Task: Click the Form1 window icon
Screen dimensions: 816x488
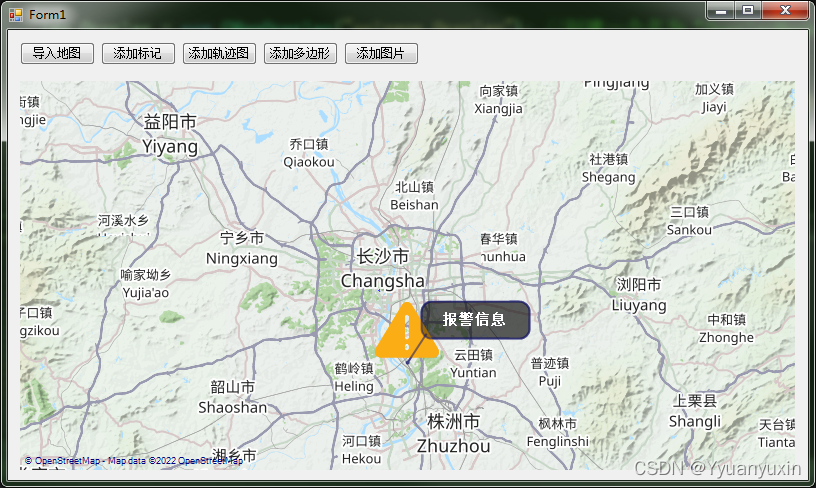Action: 16,15
